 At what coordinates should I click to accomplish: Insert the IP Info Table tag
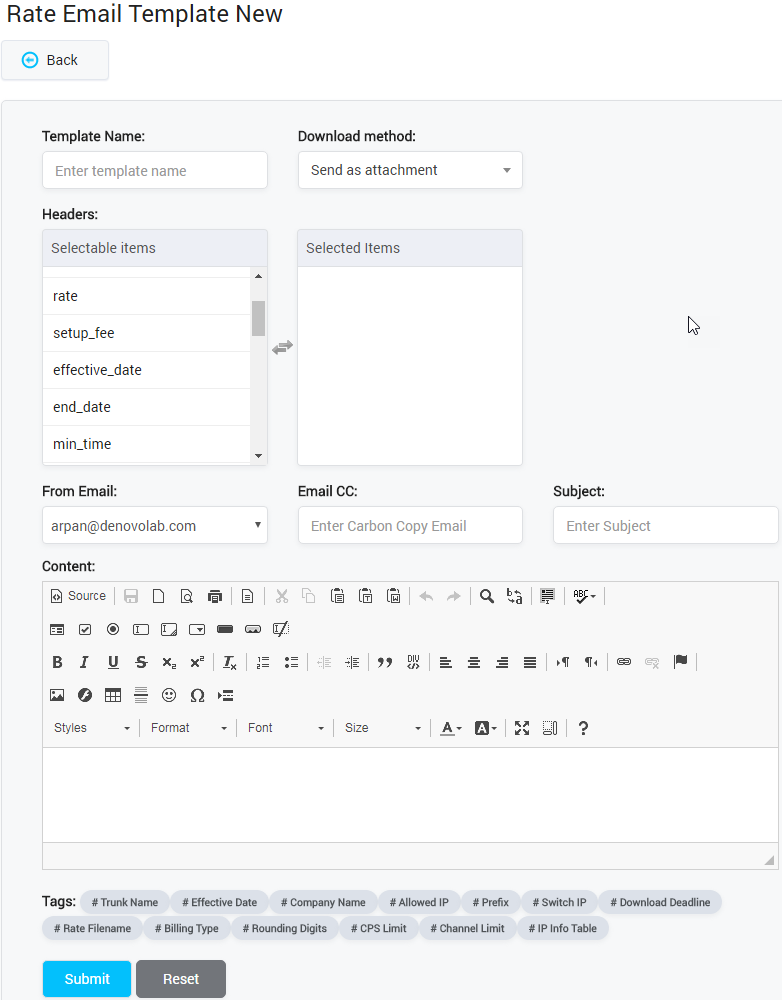click(x=563, y=929)
